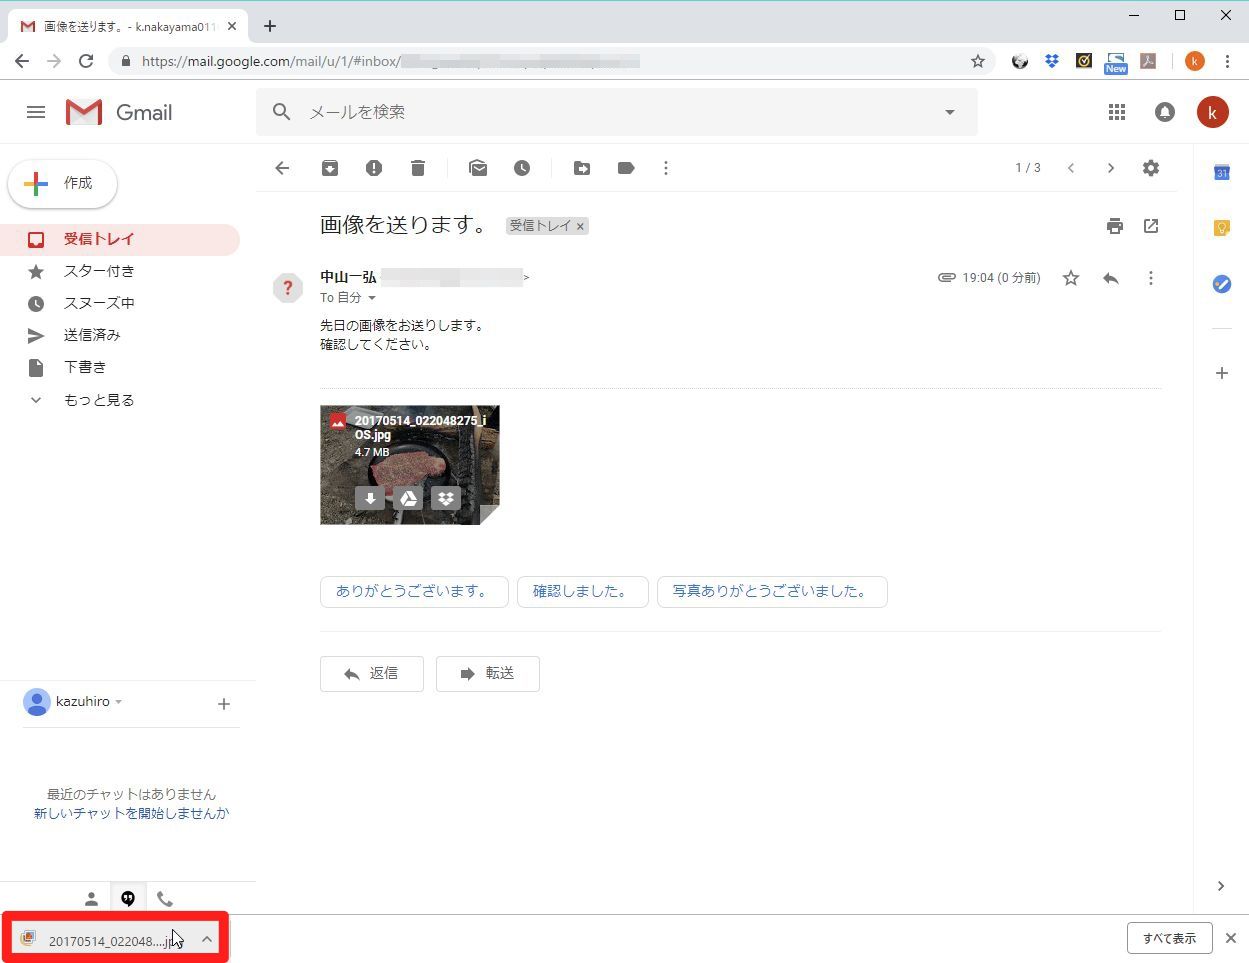This screenshot has width=1249, height=963.
Task: Save the attachment to Google Drive
Action: click(x=408, y=498)
